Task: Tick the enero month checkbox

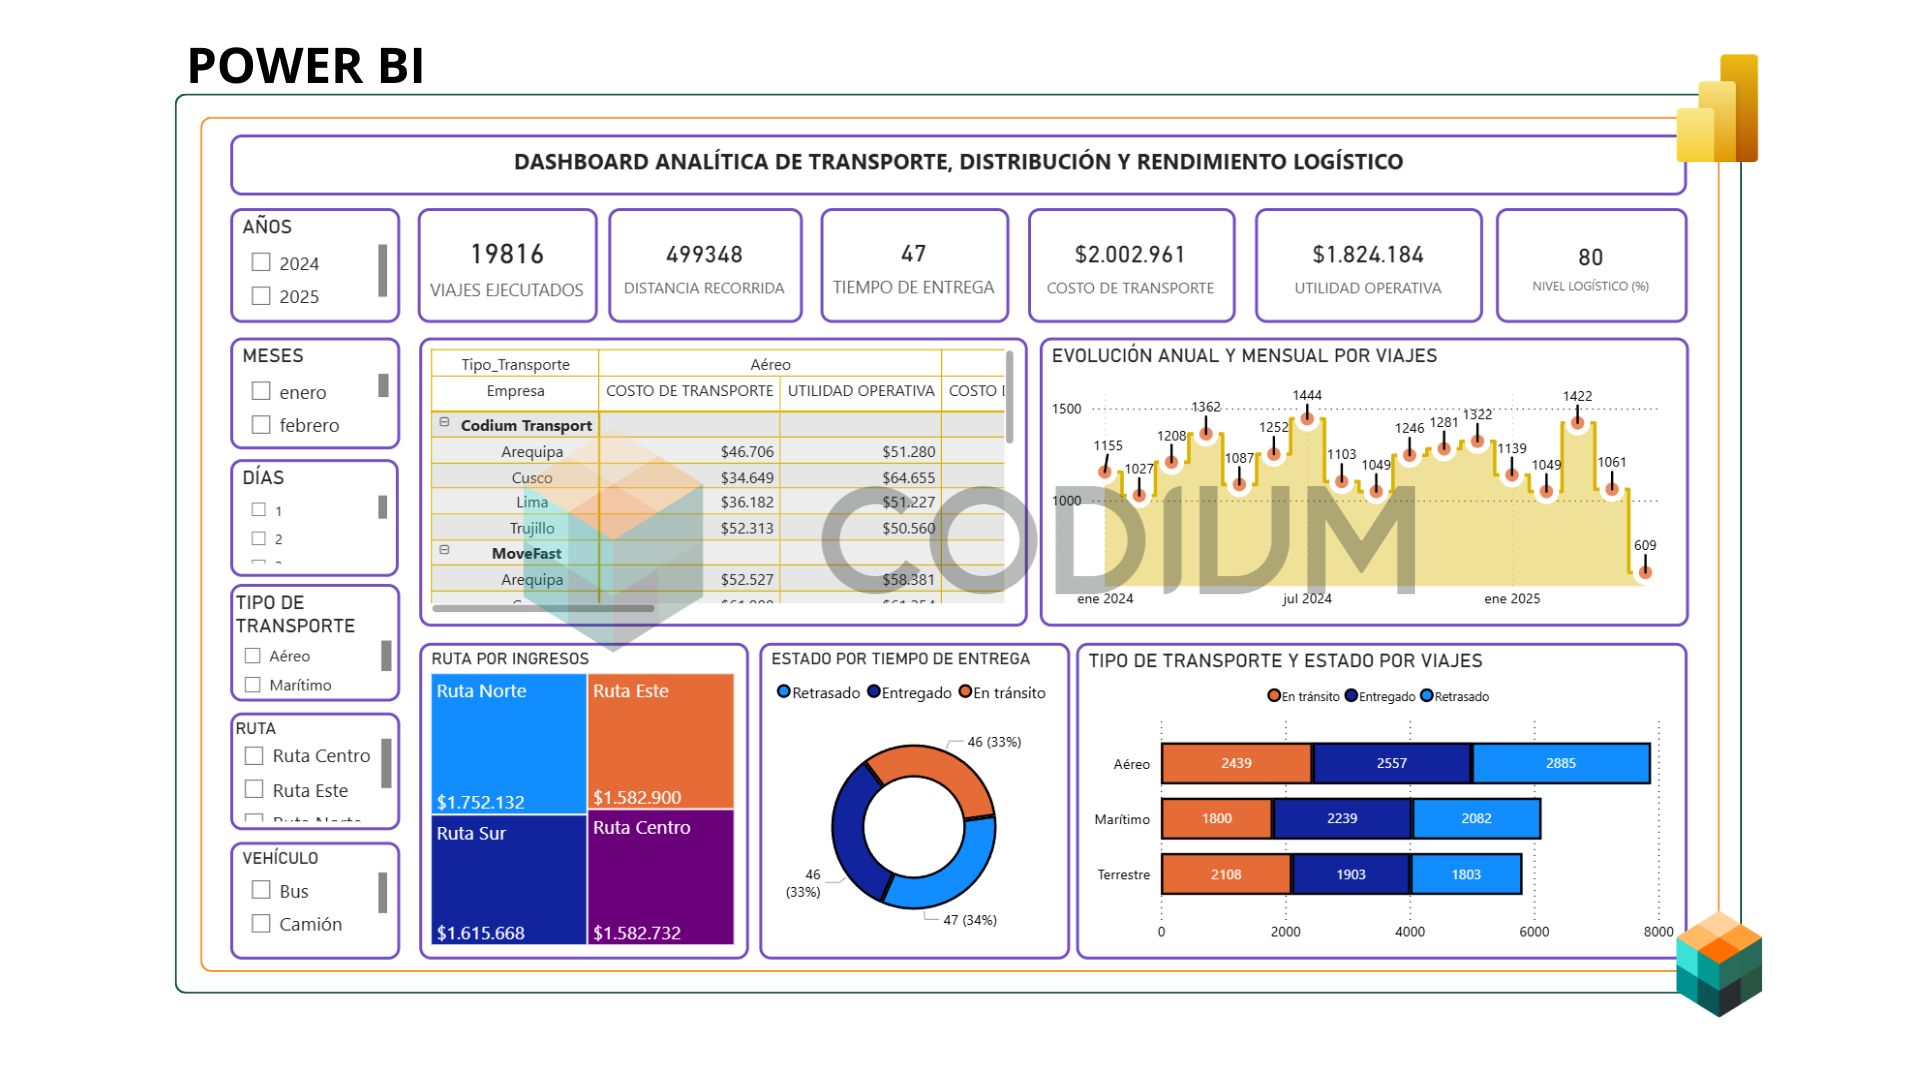Action: click(261, 391)
